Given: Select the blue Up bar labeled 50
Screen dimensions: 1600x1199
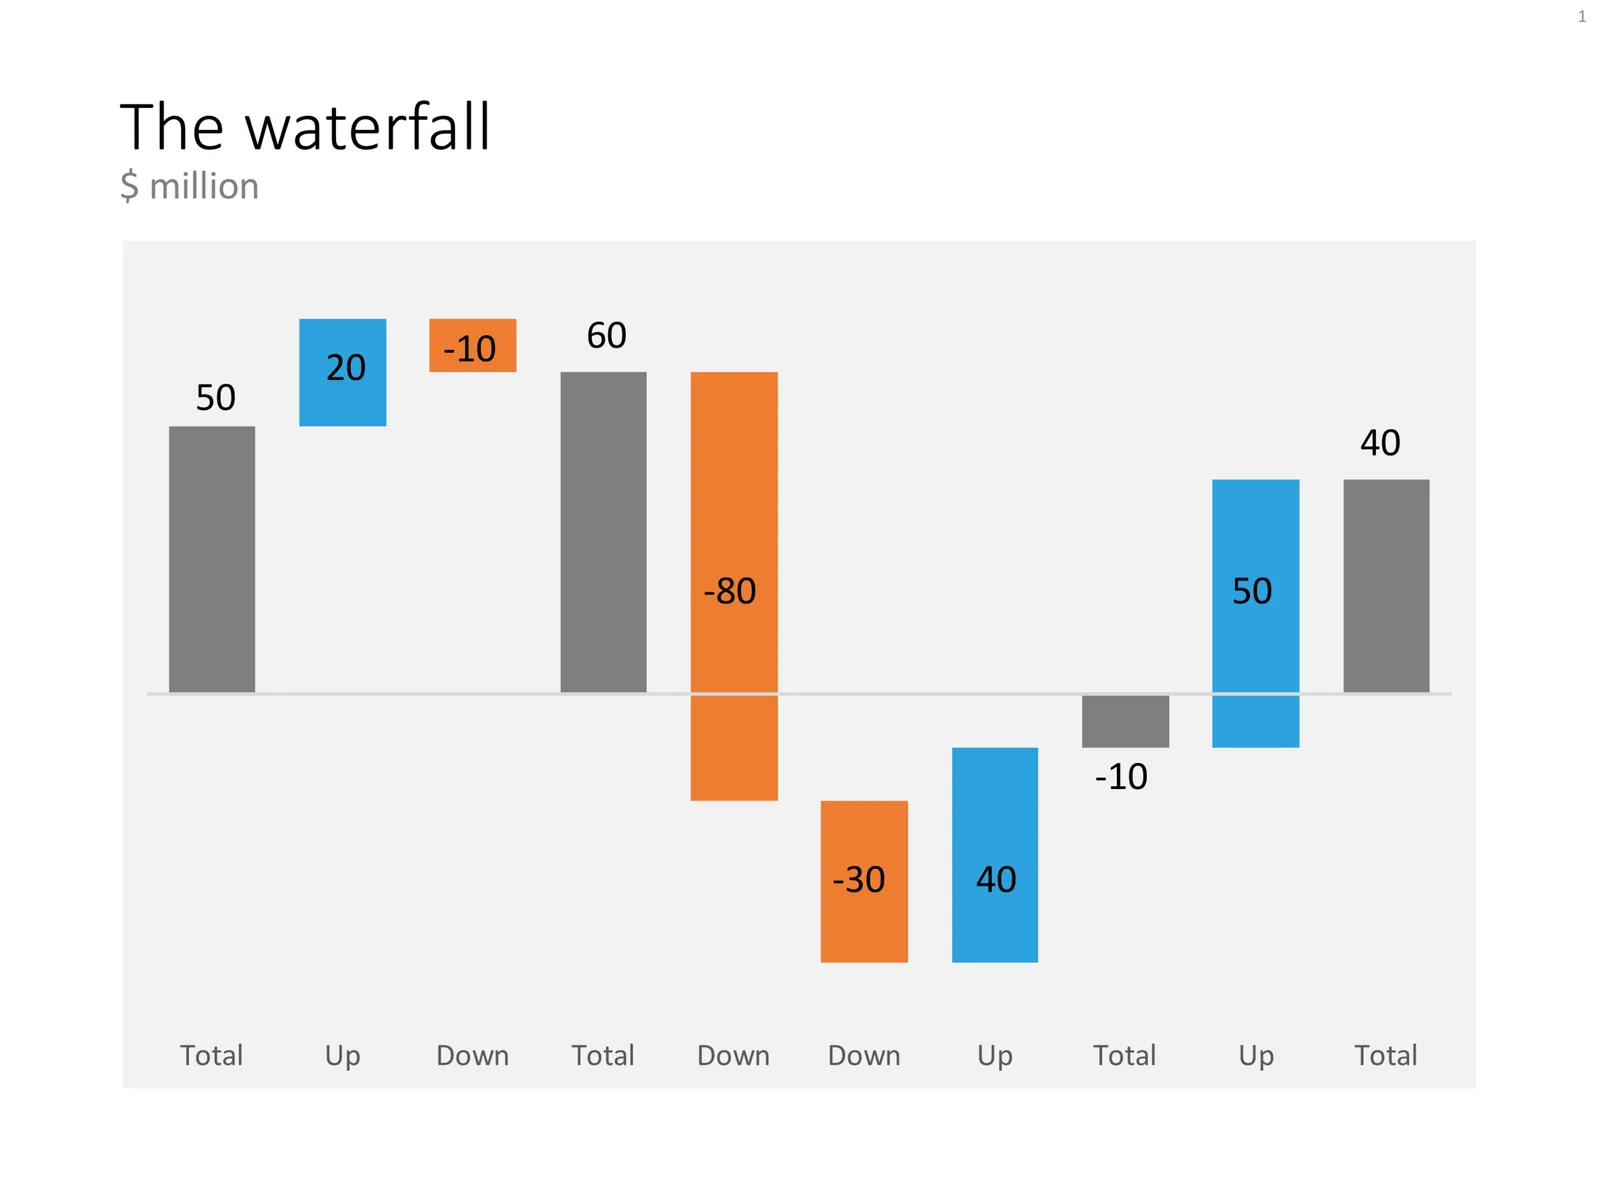Looking at the screenshot, I should point(1256,613).
